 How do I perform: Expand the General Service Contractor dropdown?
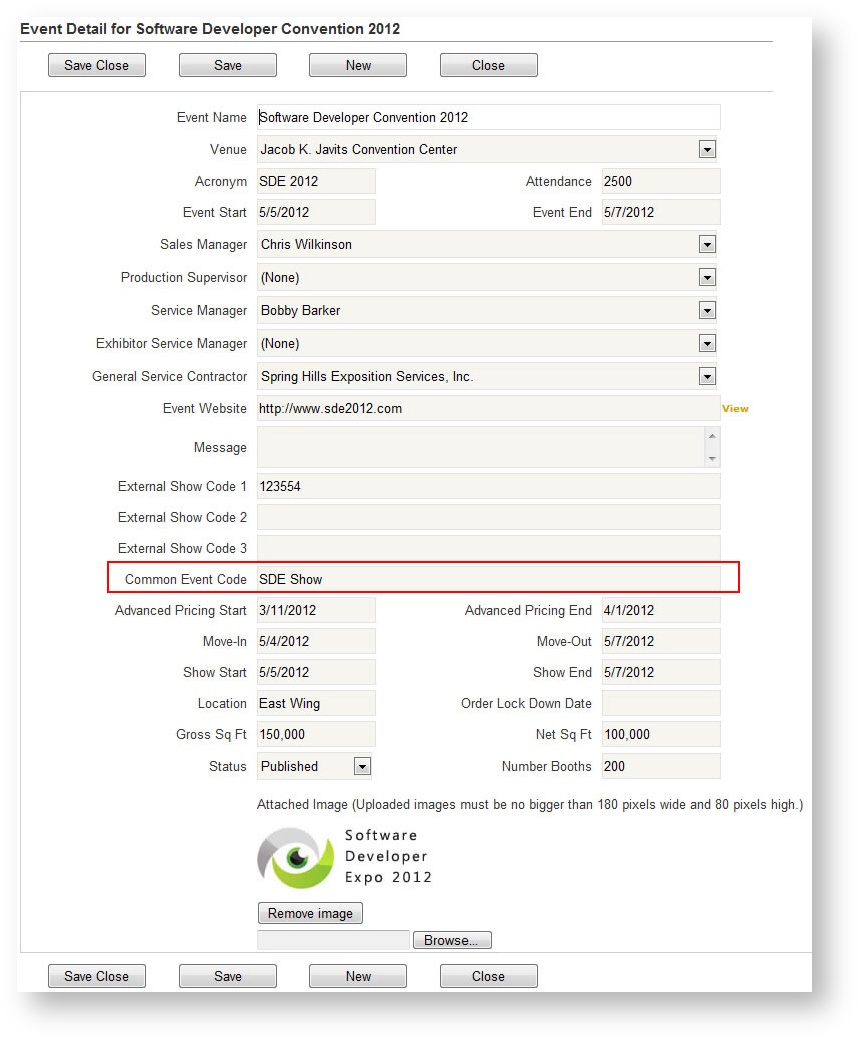708,376
